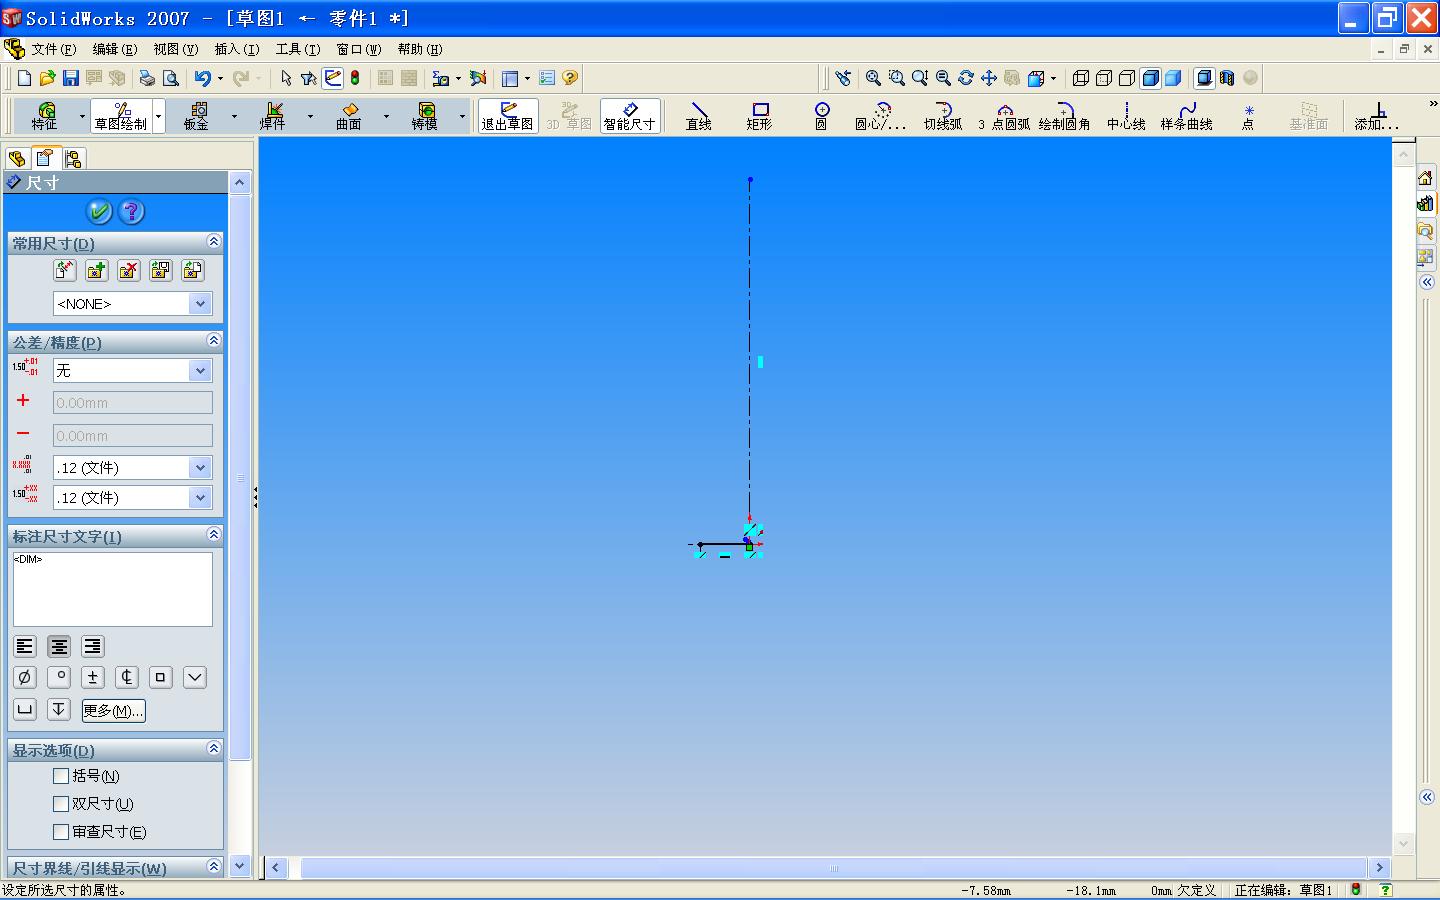Collapse the 显示选项(D) section
Image resolution: width=1440 pixels, height=900 pixels.
213,749
